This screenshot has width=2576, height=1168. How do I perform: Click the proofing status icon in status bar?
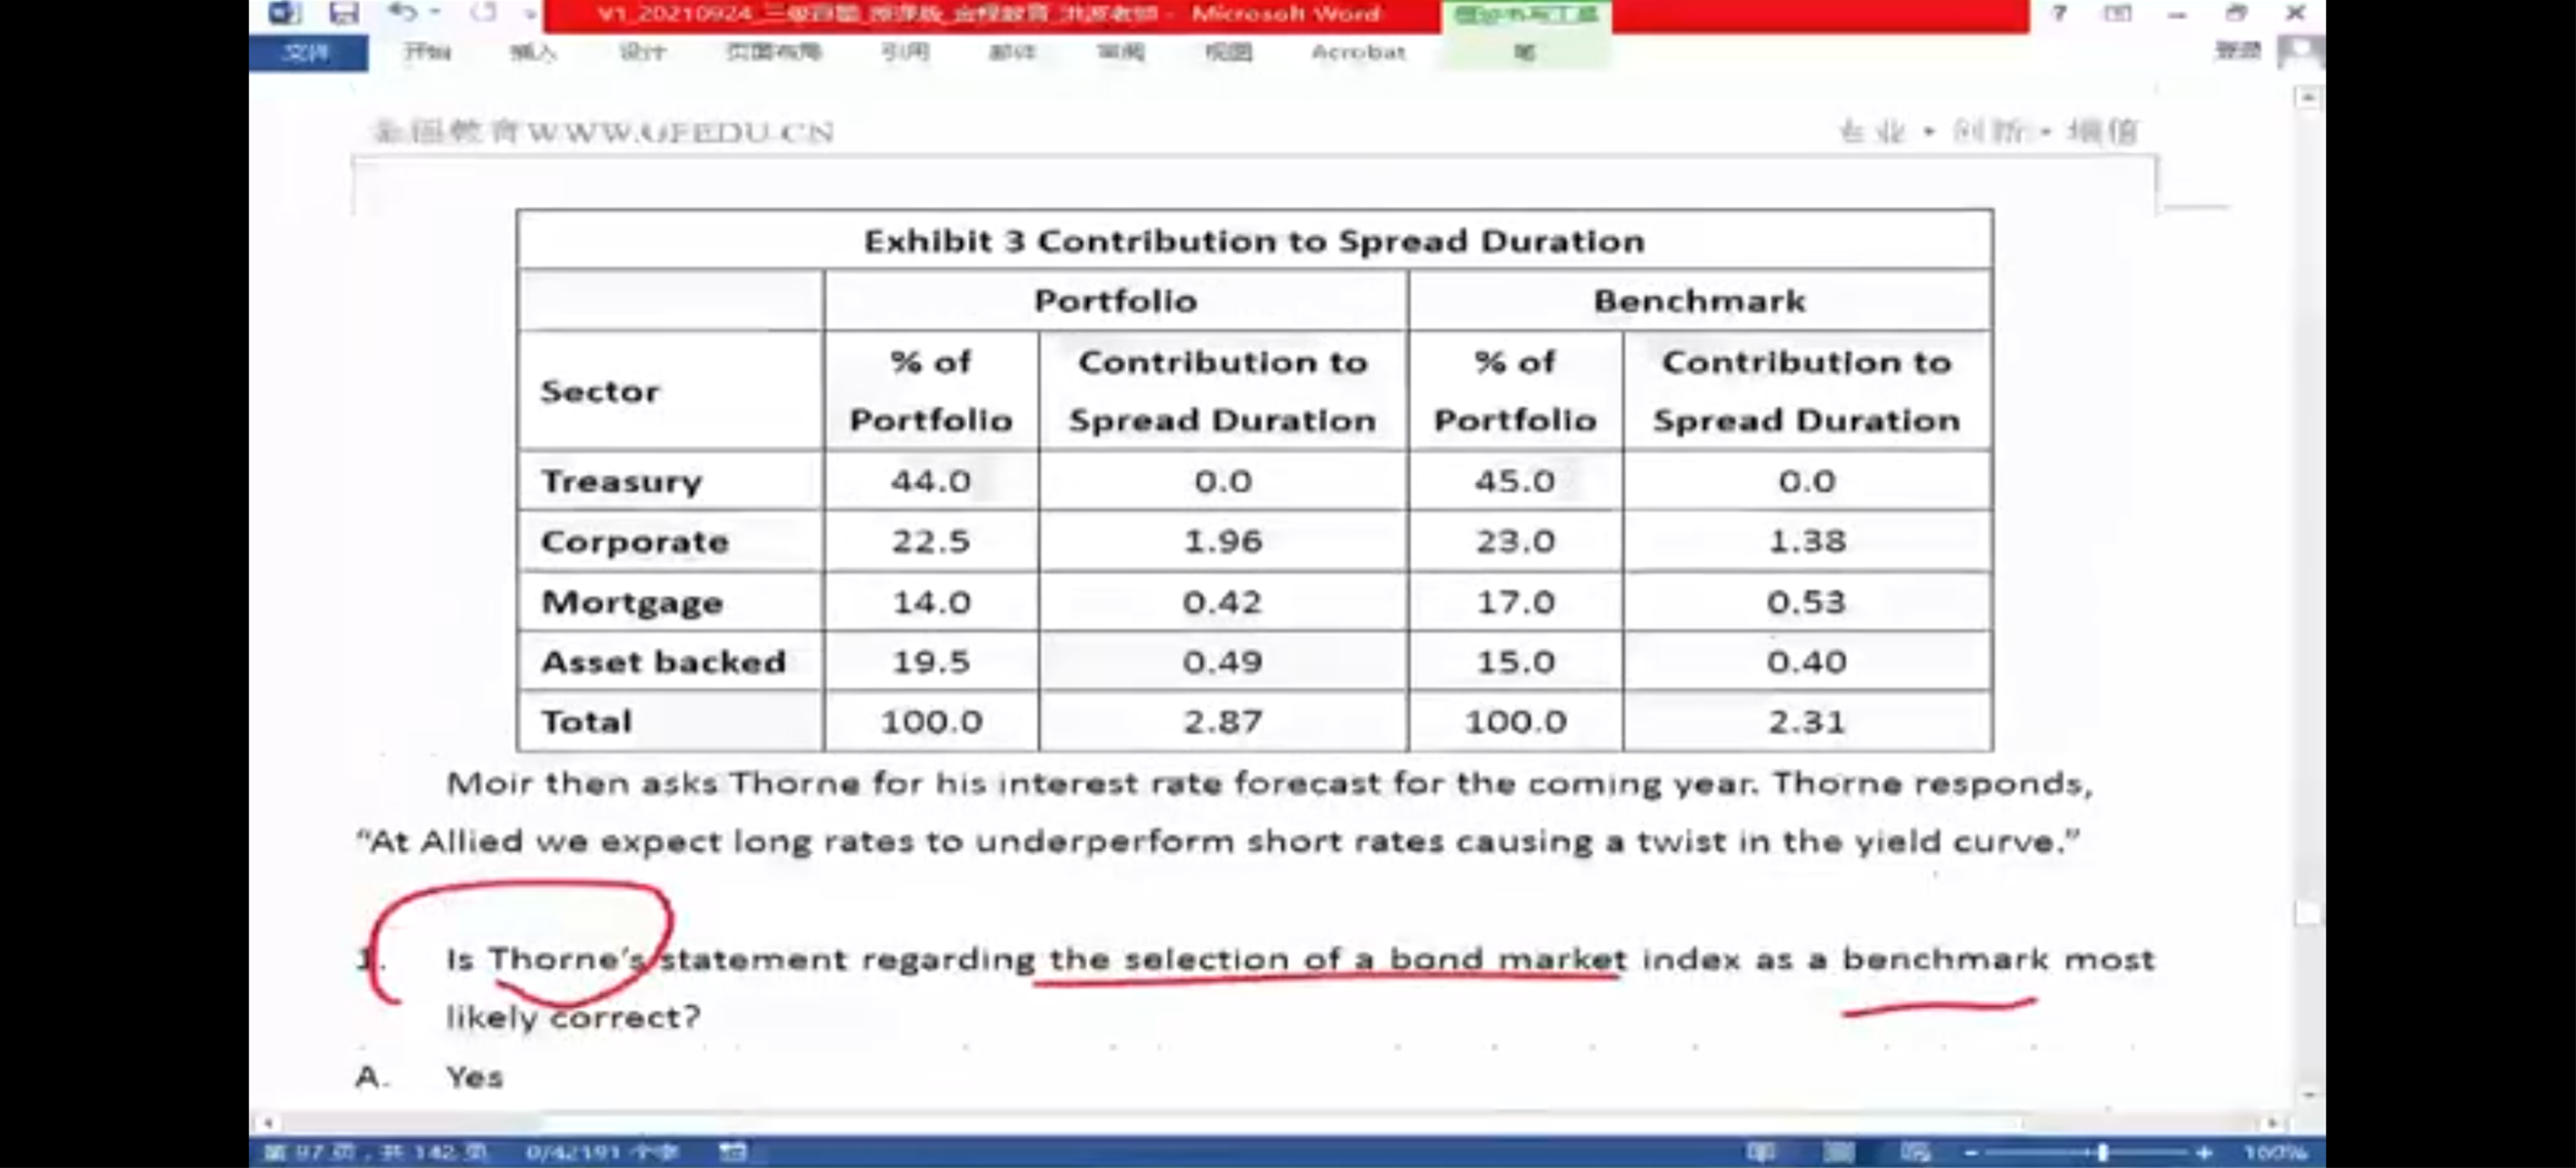click(x=733, y=1152)
